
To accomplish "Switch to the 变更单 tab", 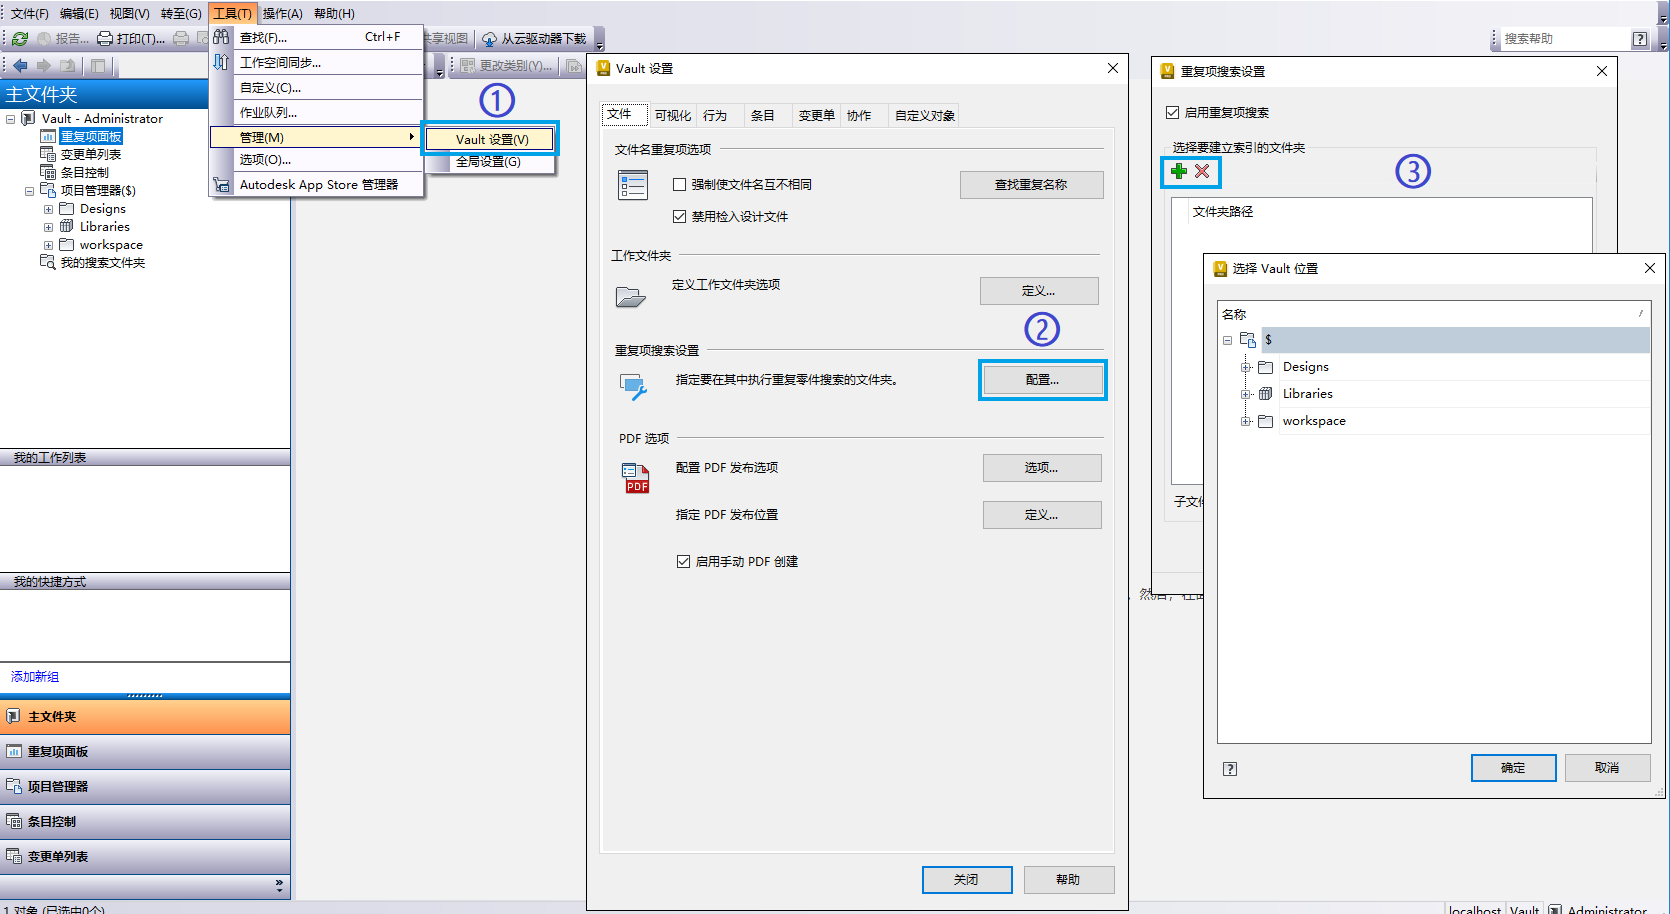I will (x=817, y=116).
